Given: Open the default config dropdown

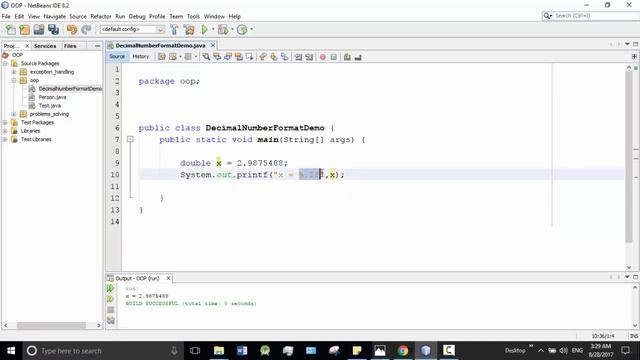Looking at the screenshot, I should [132, 29].
